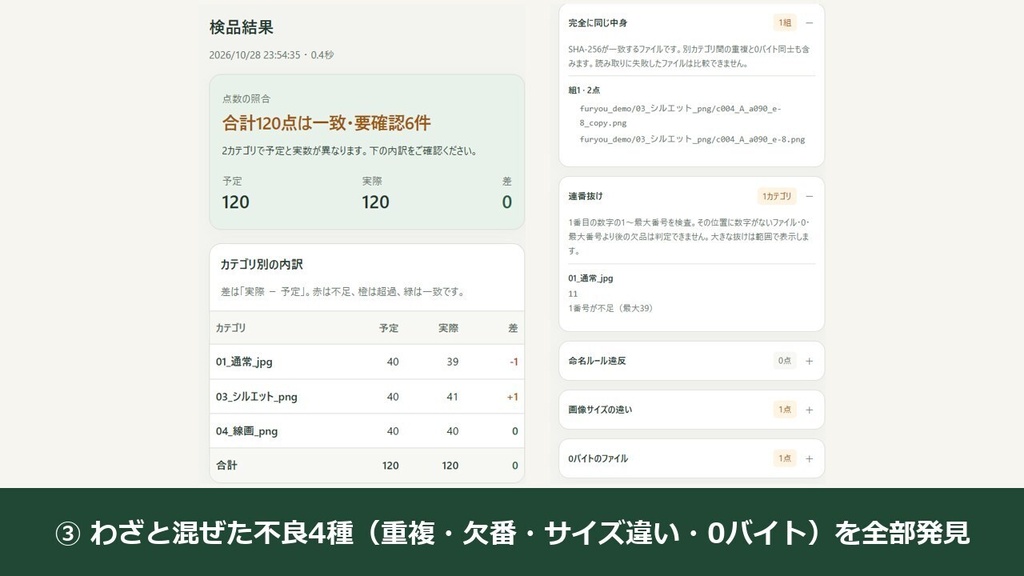This screenshot has width=1024, height=576.
Task: Click the 1点 badge for 0バイトのファイル
Action: 784,458
